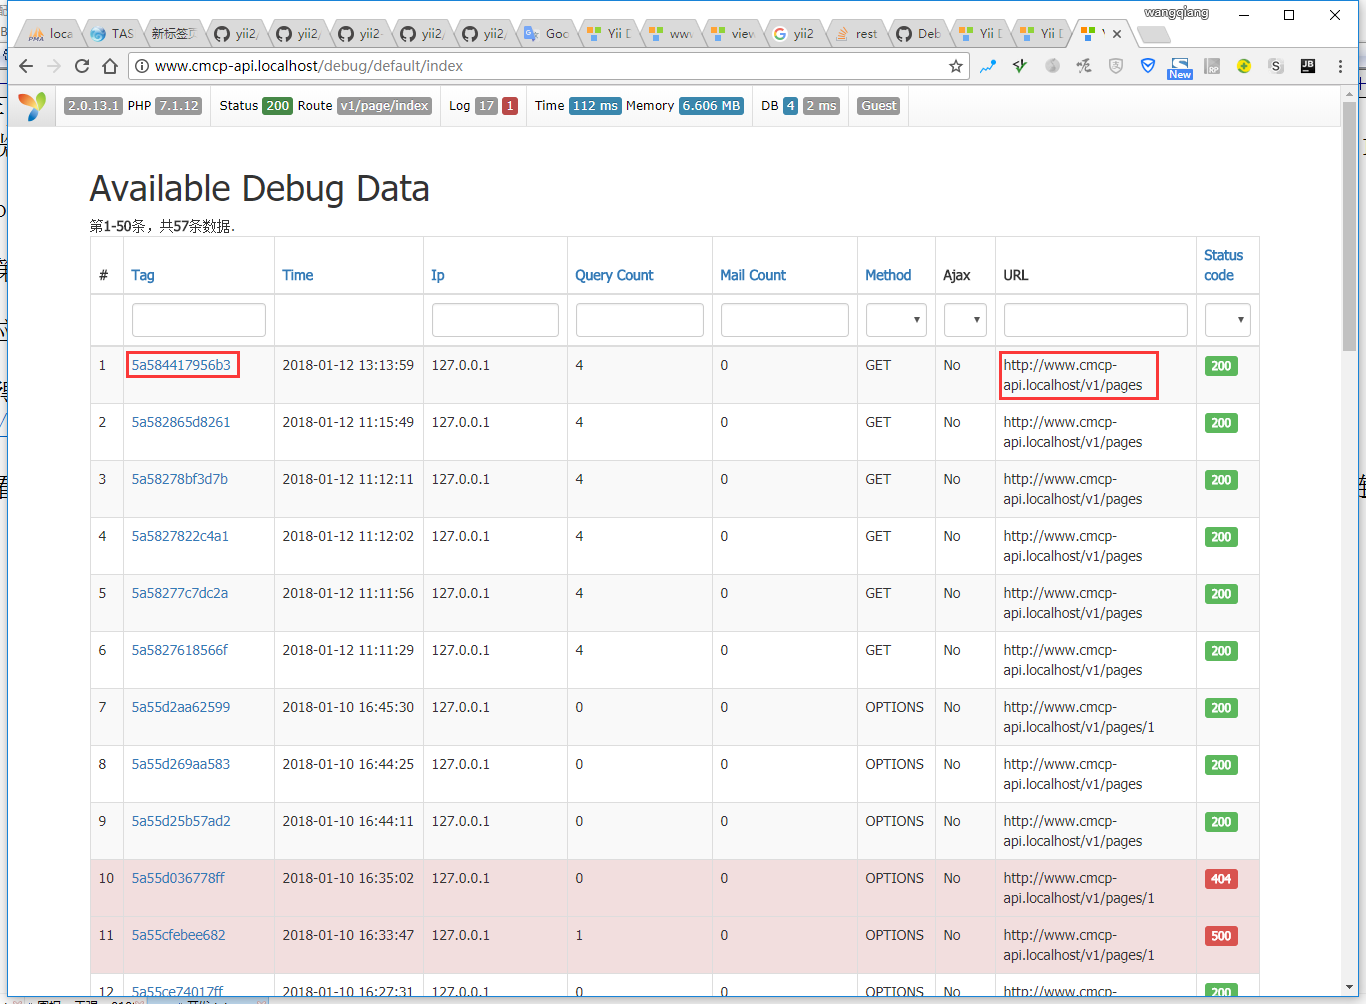1366x1004 pixels.
Task: Go to browser home page icon
Action: pos(110,66)
